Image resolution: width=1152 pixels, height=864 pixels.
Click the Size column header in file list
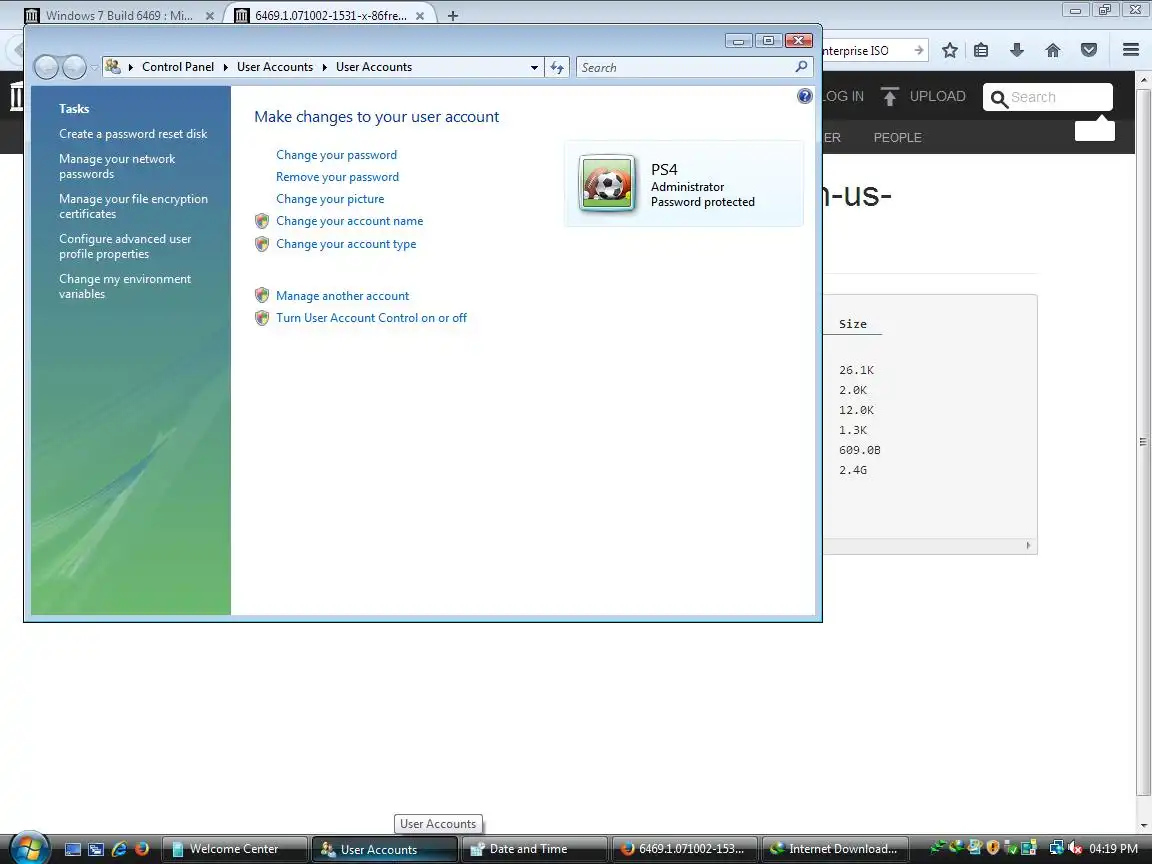click(x=852, y=324)
